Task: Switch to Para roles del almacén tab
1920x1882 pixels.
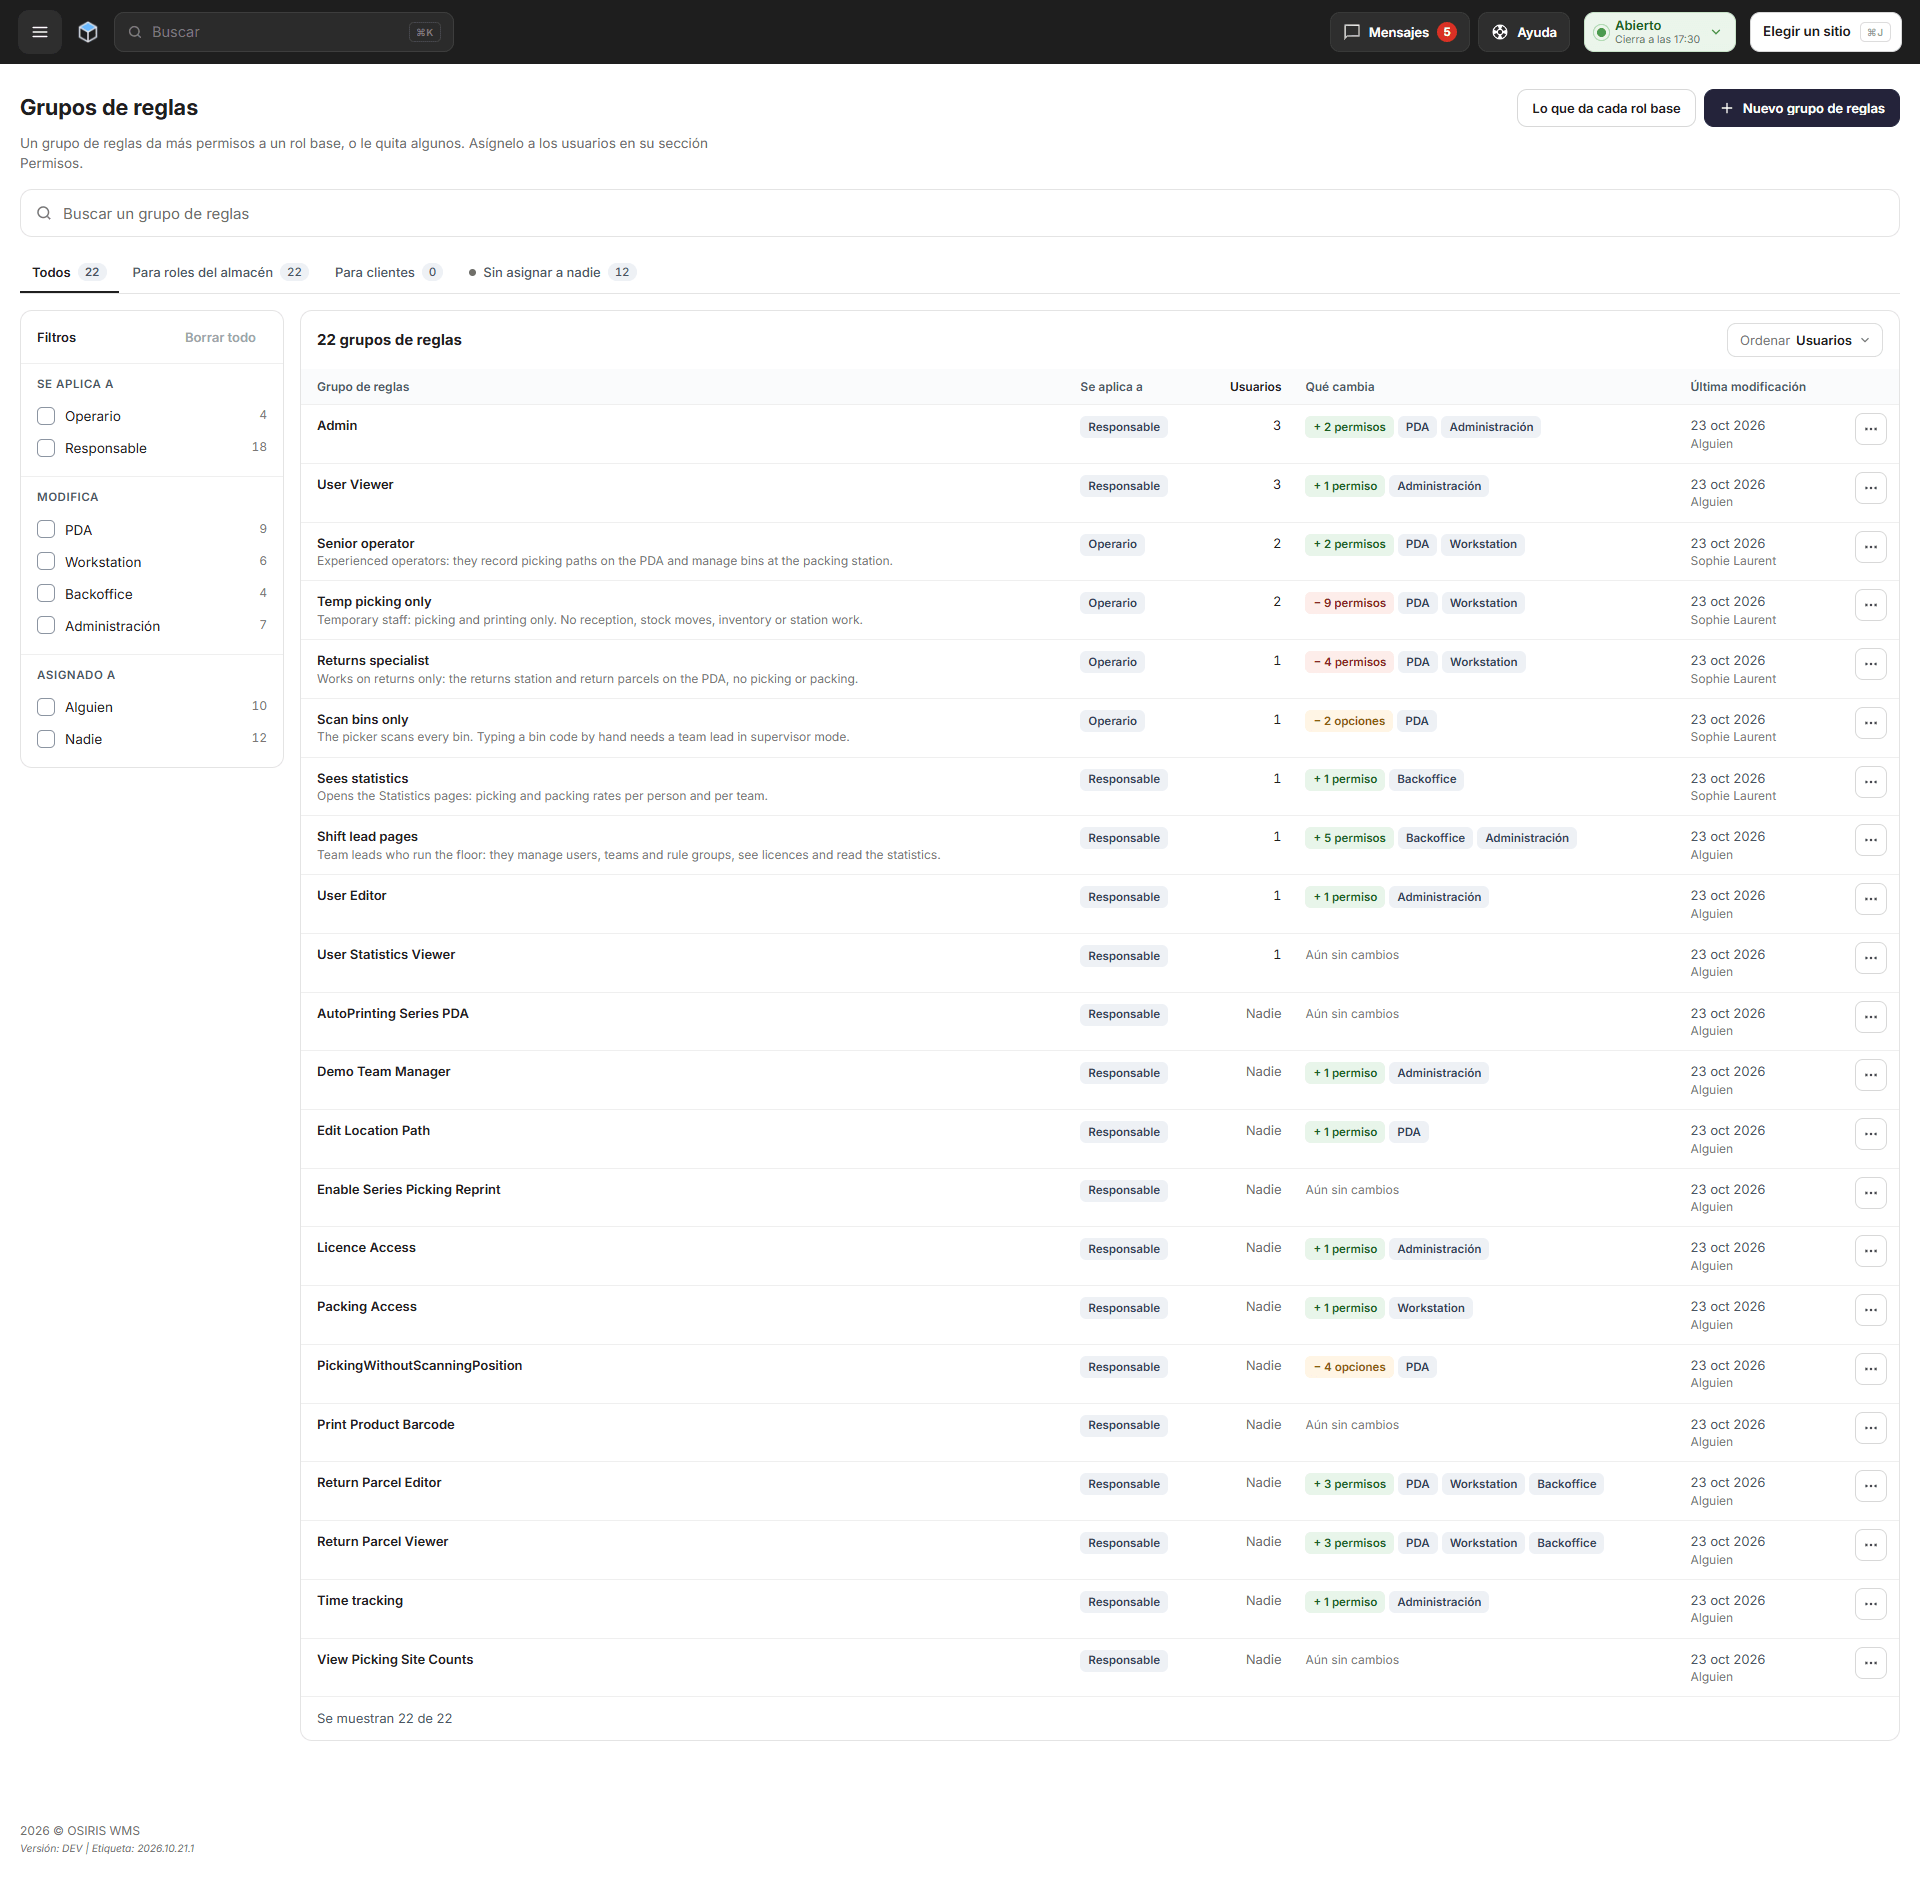Action: (220, 272)
